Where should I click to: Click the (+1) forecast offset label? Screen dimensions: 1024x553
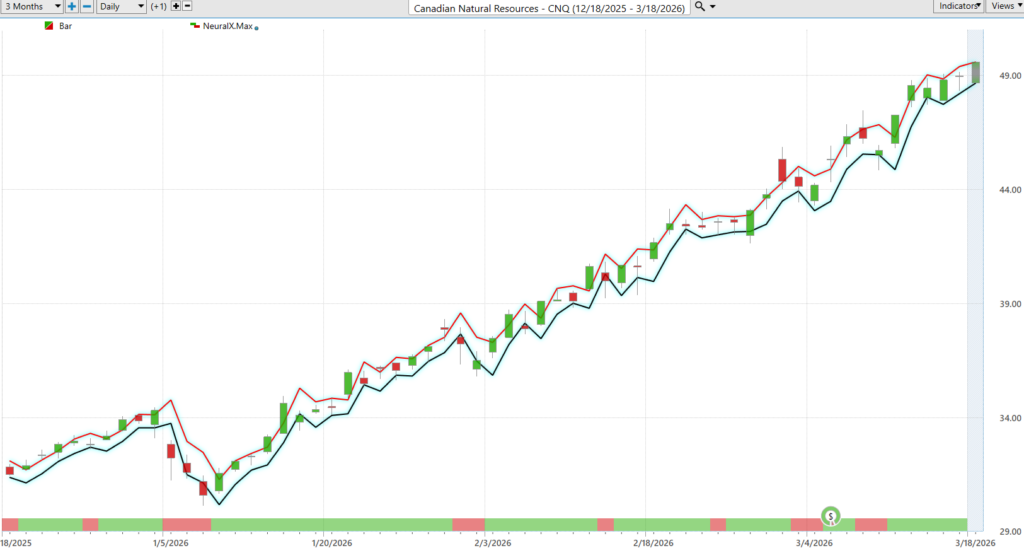click(x=159, y=7)
